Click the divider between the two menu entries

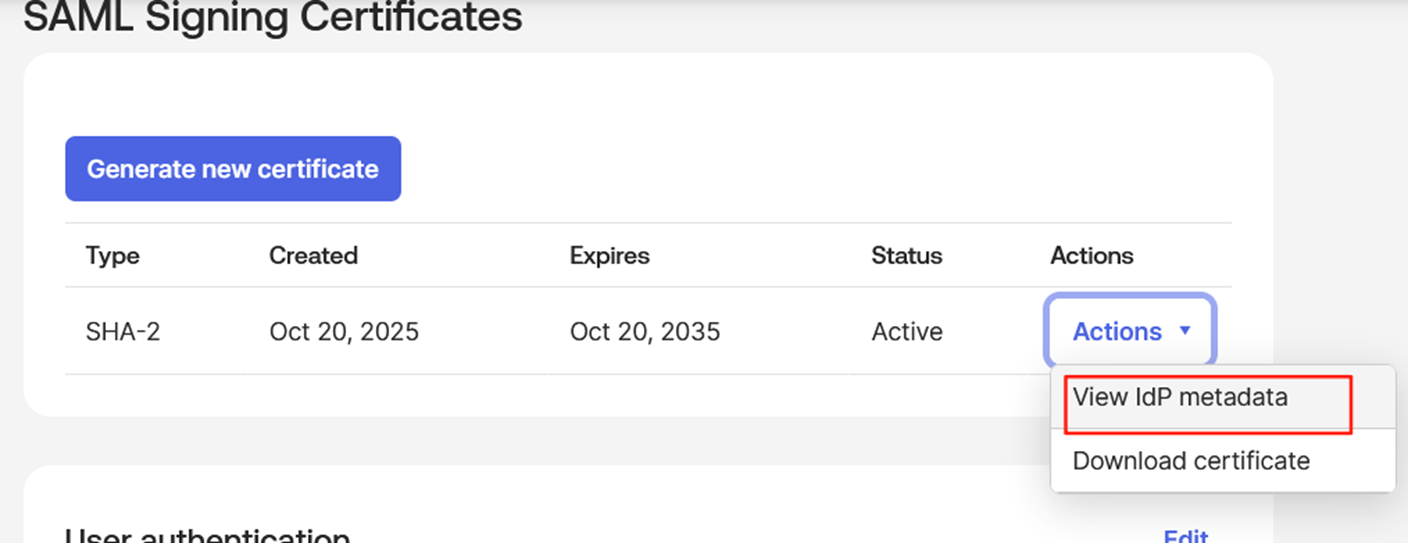tap(1222, 429)
